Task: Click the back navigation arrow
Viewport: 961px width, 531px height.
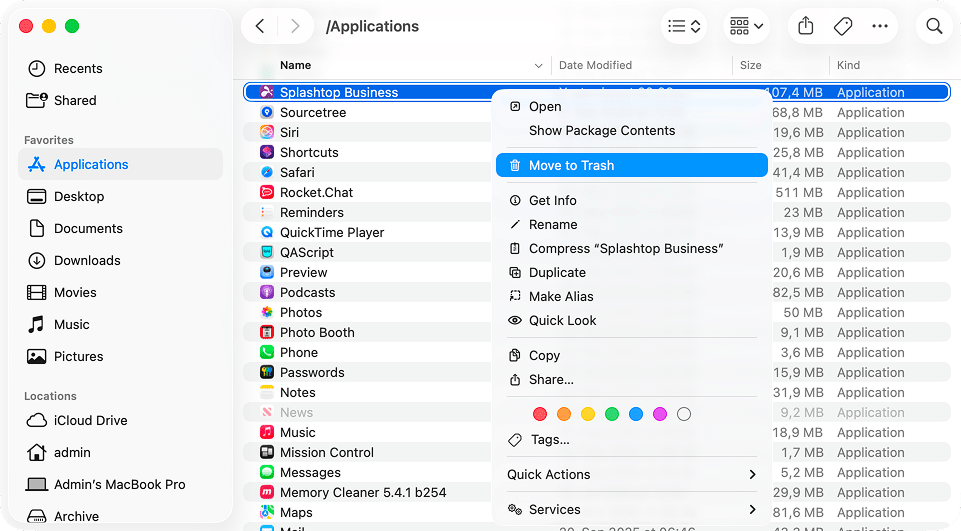Action: click(x=260, y=27)
